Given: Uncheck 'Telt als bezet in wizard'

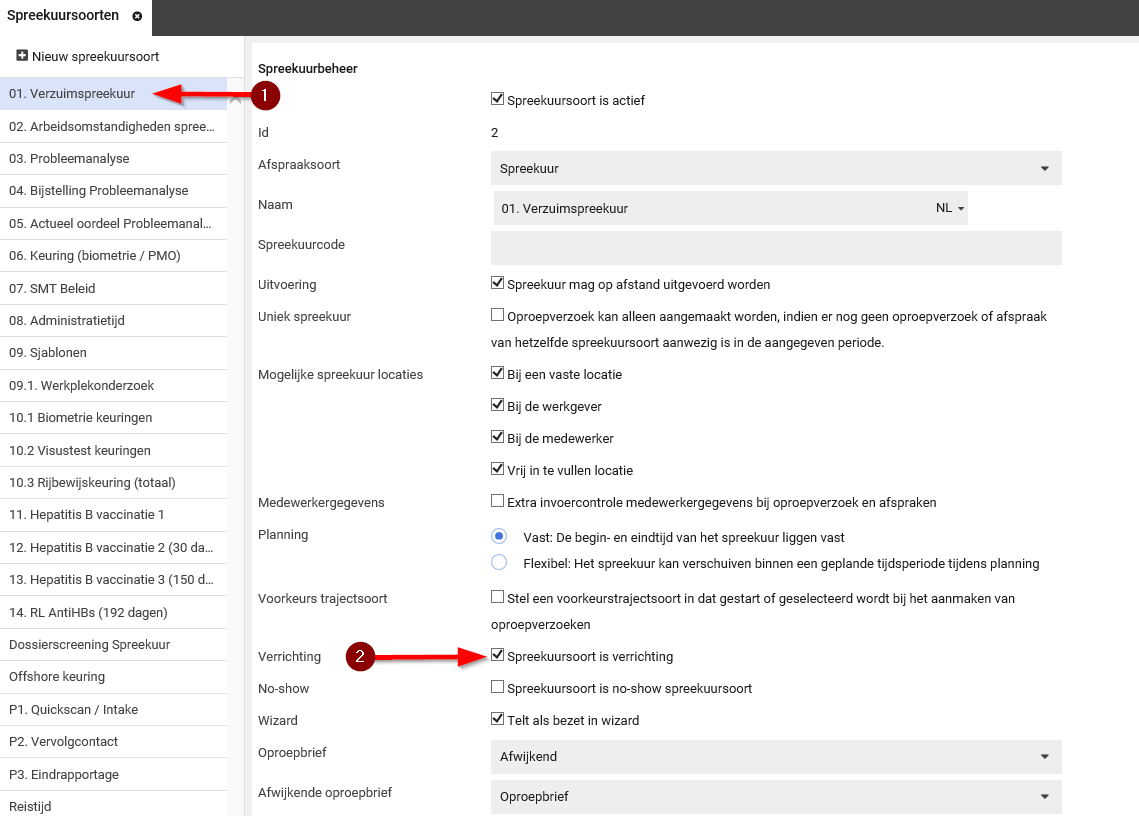Looking at the screenshot, I should (498, 719).
